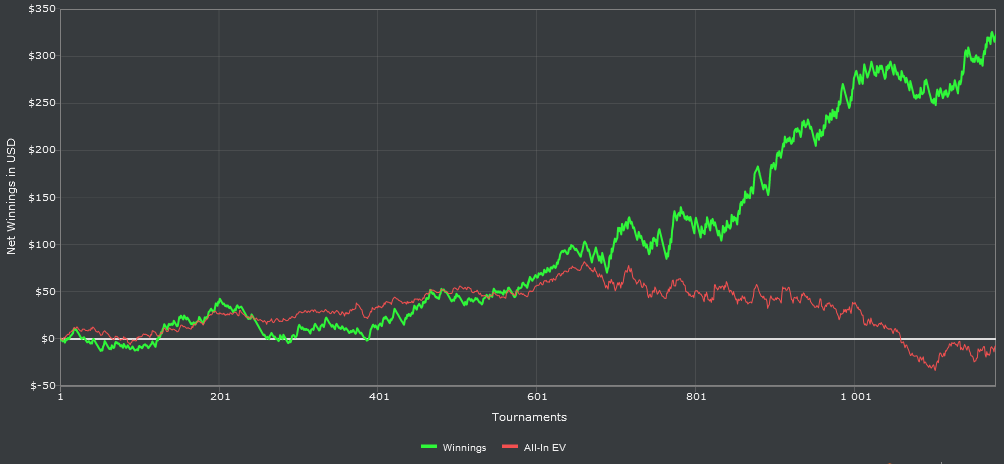Viewport: 1004px width, 464px height.
Task: Click the Net Winnings in USD axis title
Action: tap(11, 196)
